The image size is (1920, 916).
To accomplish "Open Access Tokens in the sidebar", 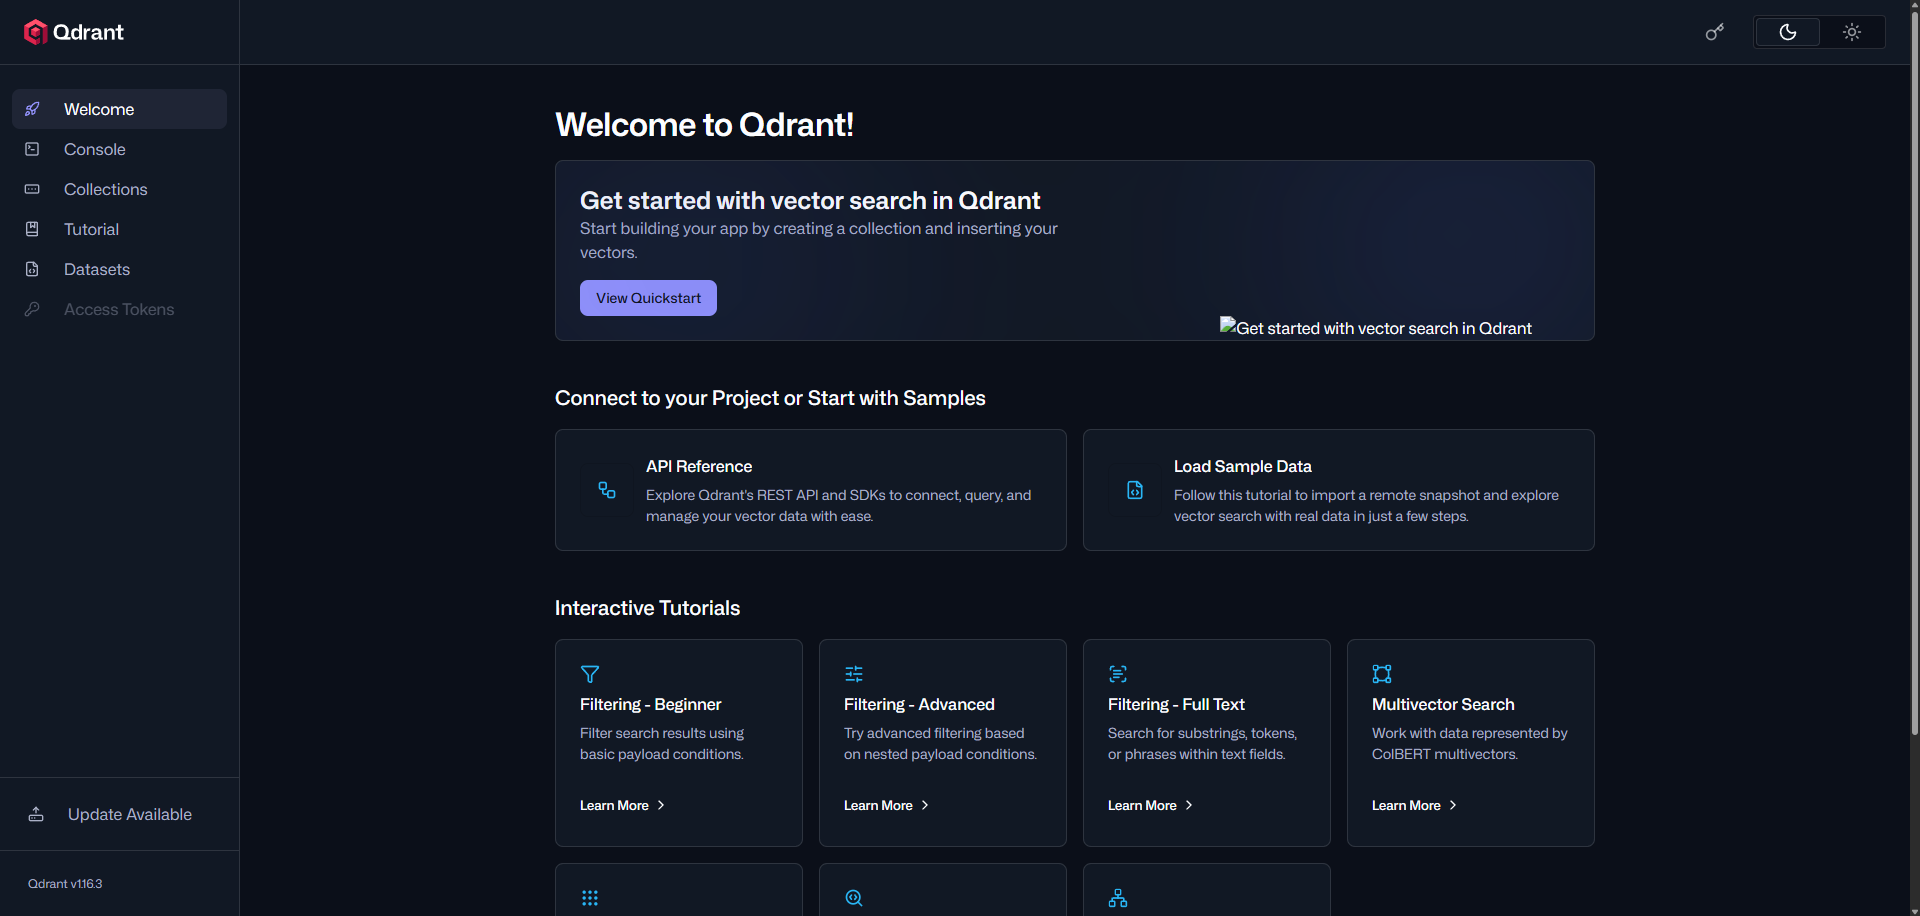I will [119, 309].
